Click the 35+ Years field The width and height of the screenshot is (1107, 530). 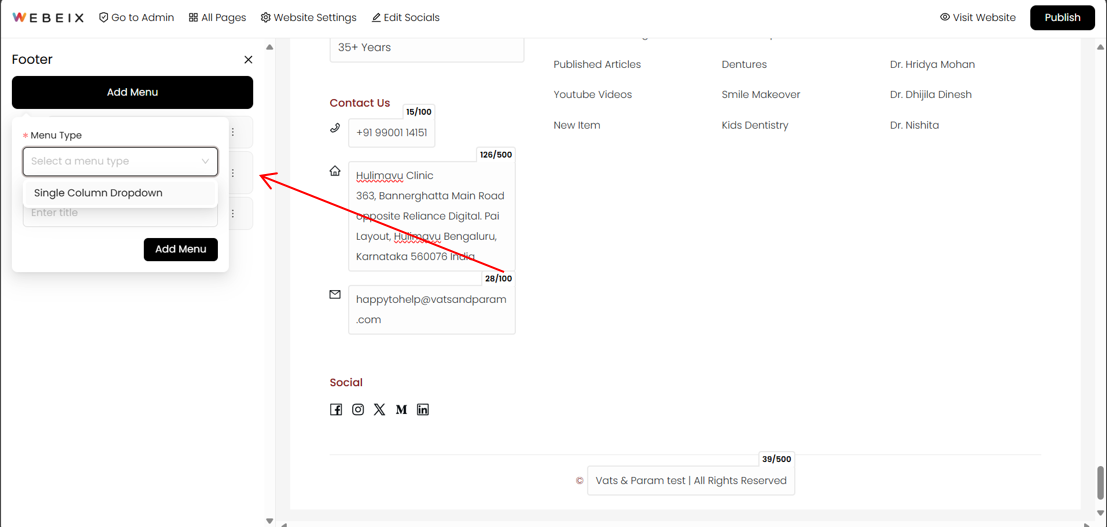427,48
